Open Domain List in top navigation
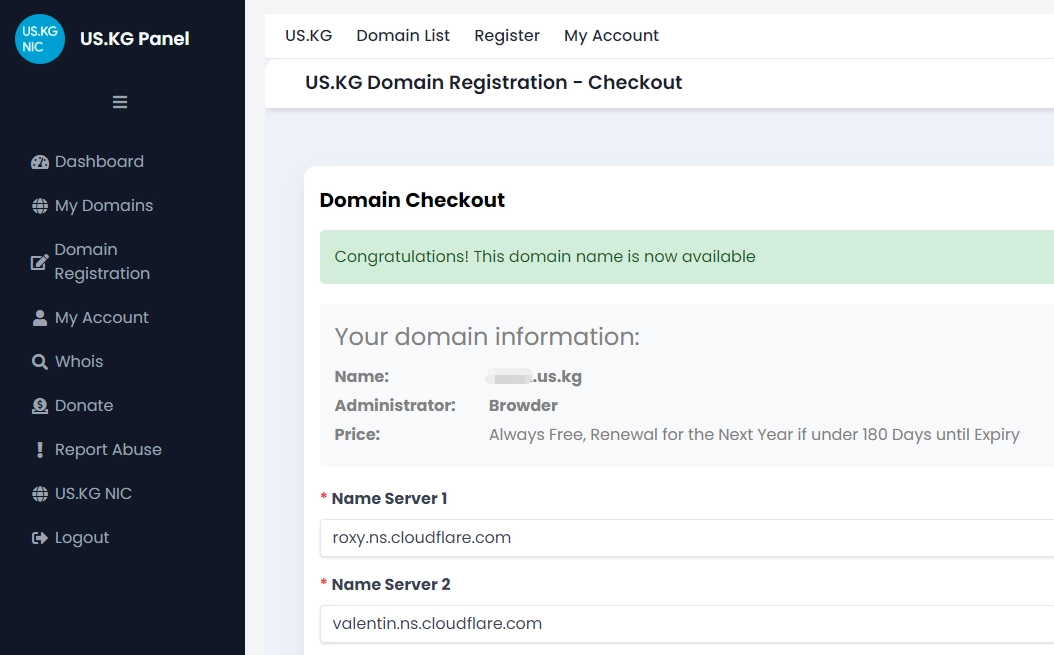 [403, 36]
